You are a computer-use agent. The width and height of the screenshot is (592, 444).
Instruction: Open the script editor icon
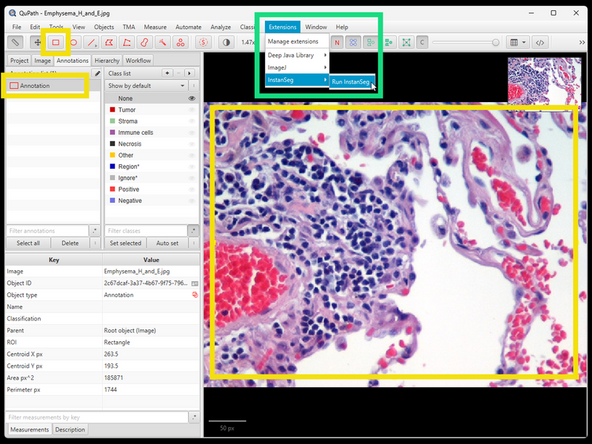(x=540, y=42)
